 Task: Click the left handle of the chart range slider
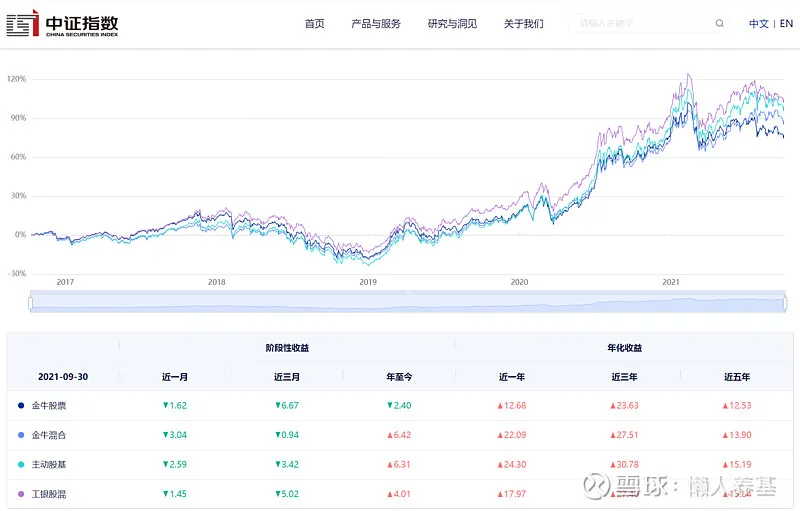click(31, 303)
